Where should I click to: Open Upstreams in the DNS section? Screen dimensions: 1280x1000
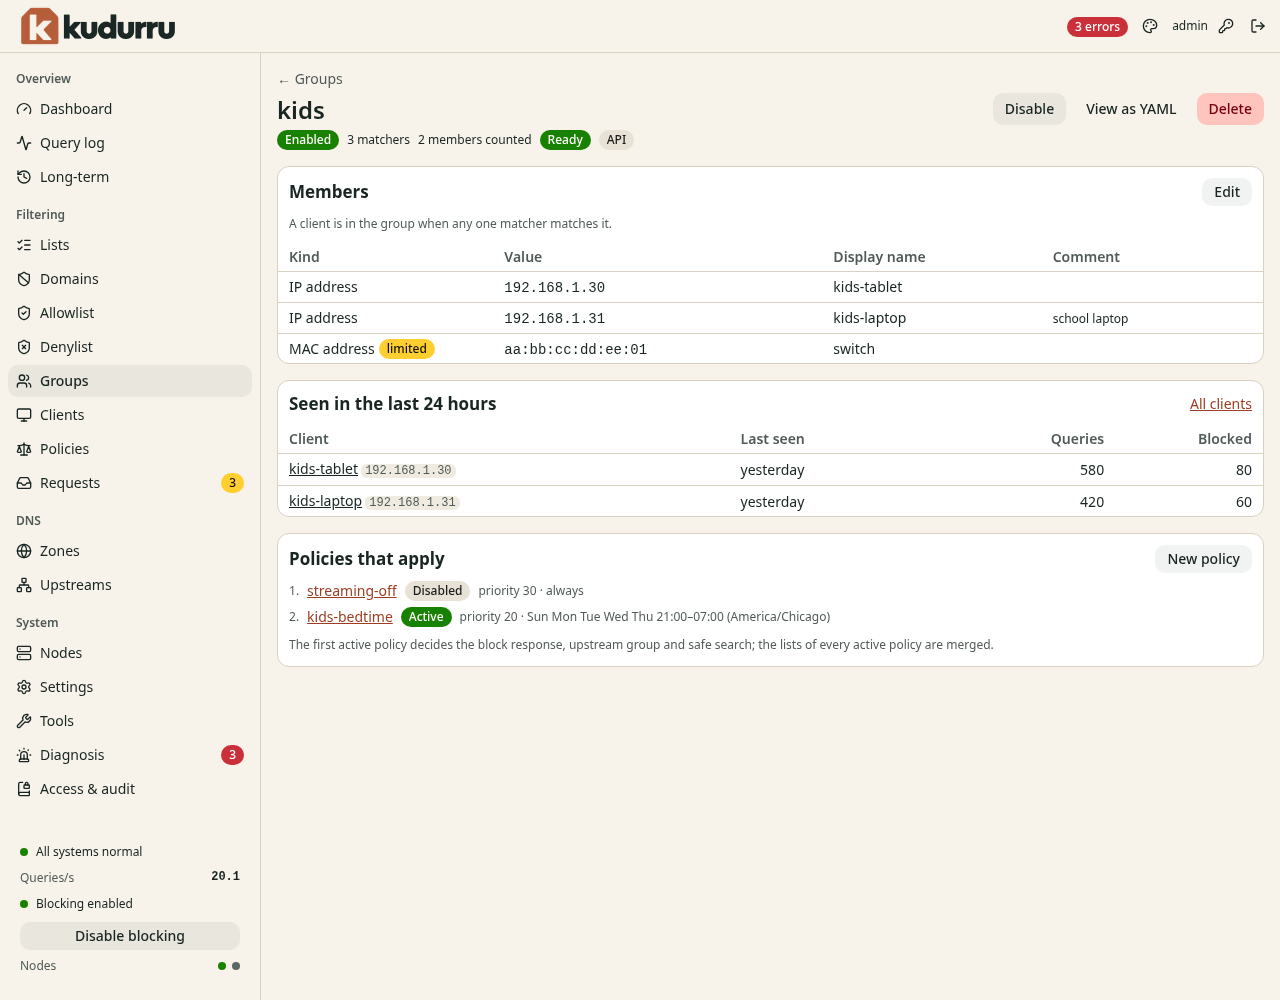click(x=130, y=585)
